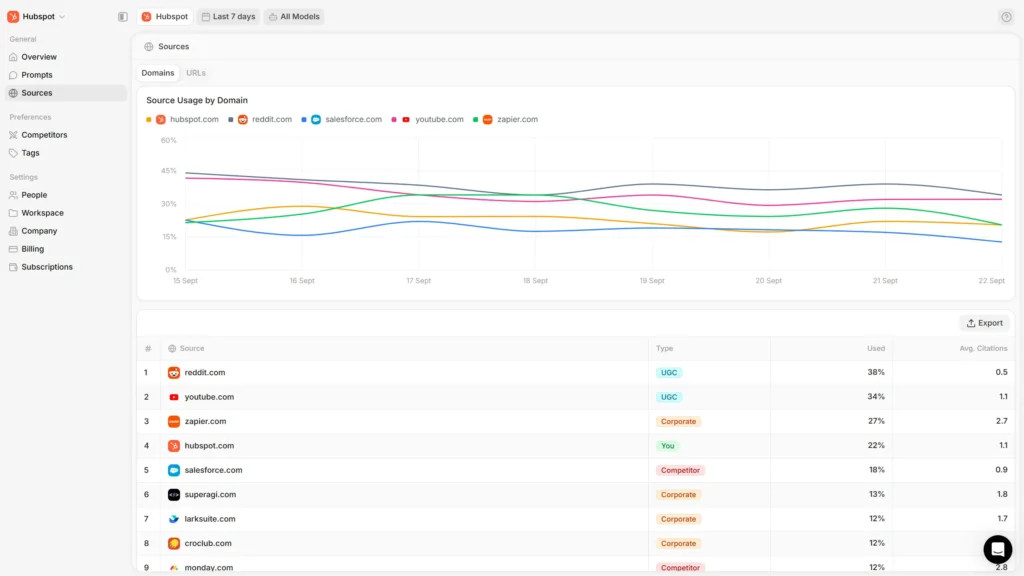Click the People icon in sidebar

pyautogui.click(x=13, y=195)
